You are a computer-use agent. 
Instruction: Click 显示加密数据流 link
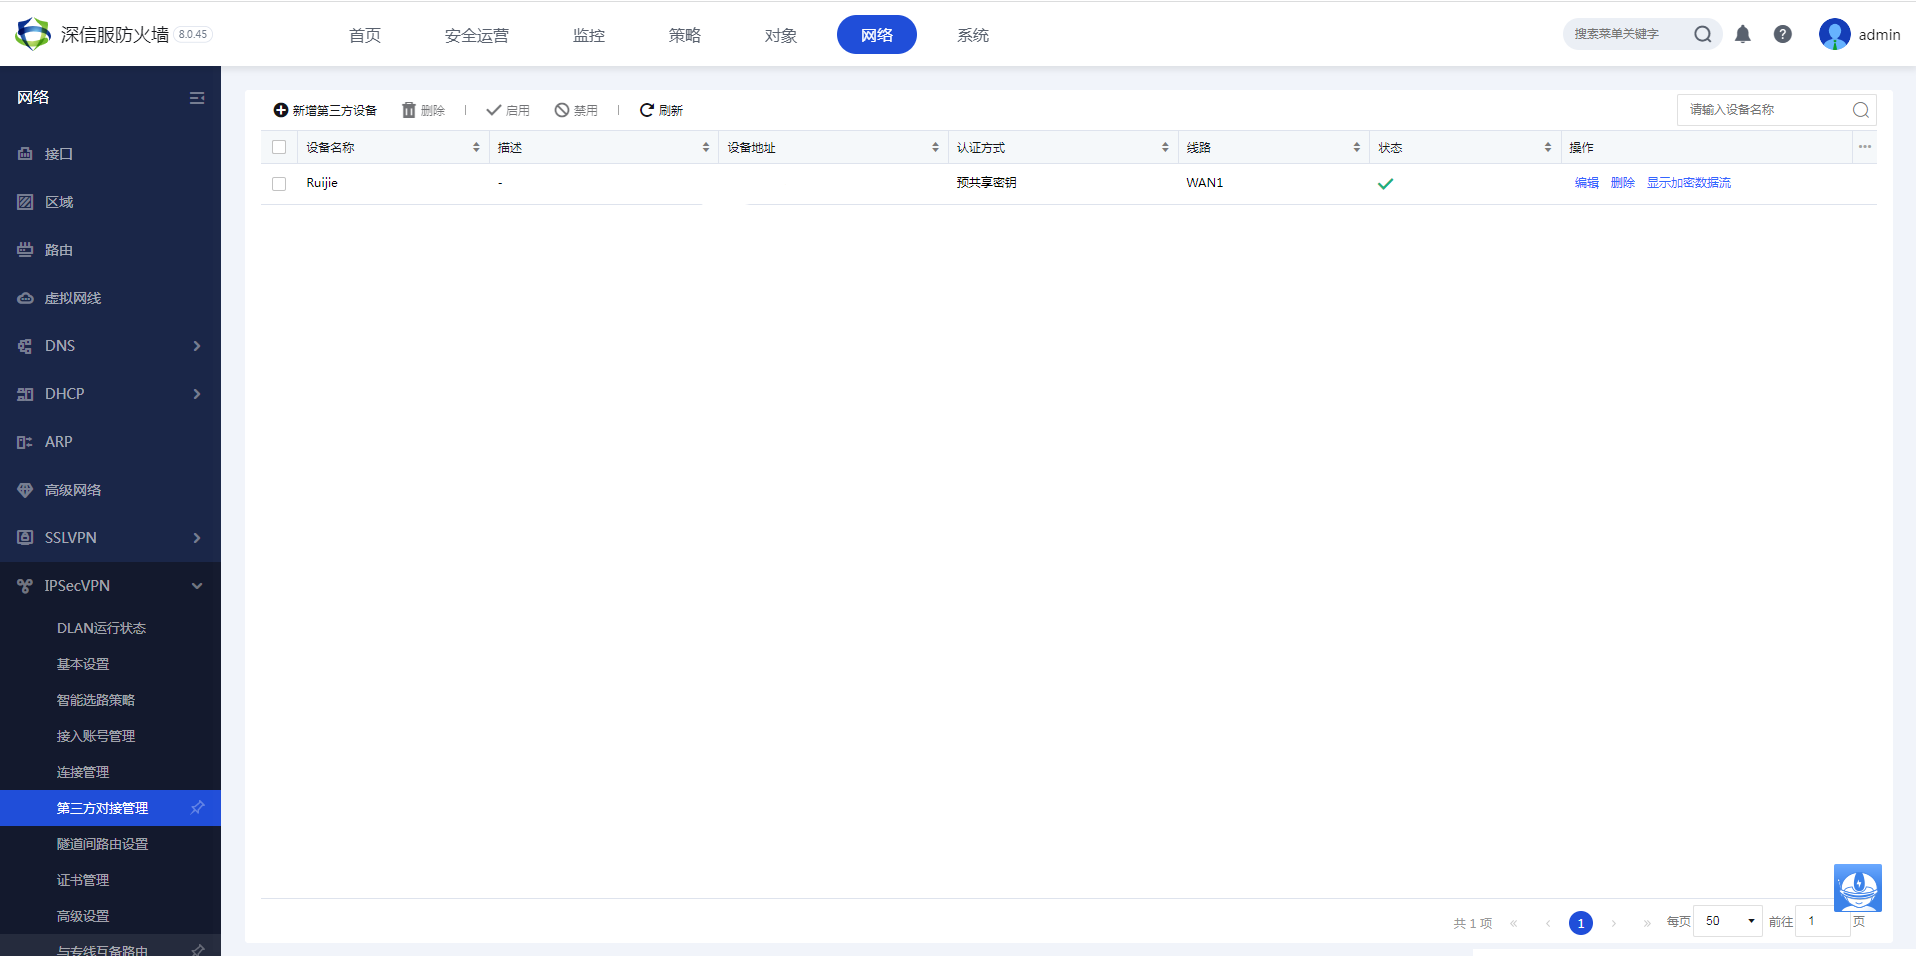point(1689,183)
